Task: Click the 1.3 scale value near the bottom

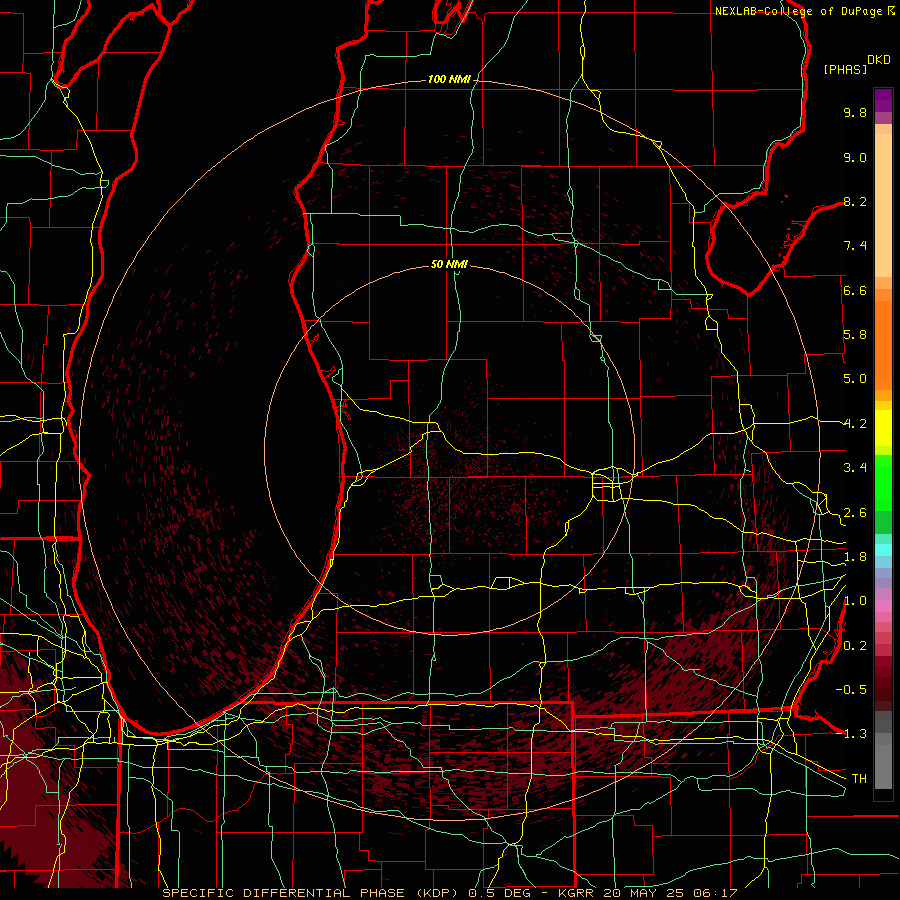Action: [855, 734]
